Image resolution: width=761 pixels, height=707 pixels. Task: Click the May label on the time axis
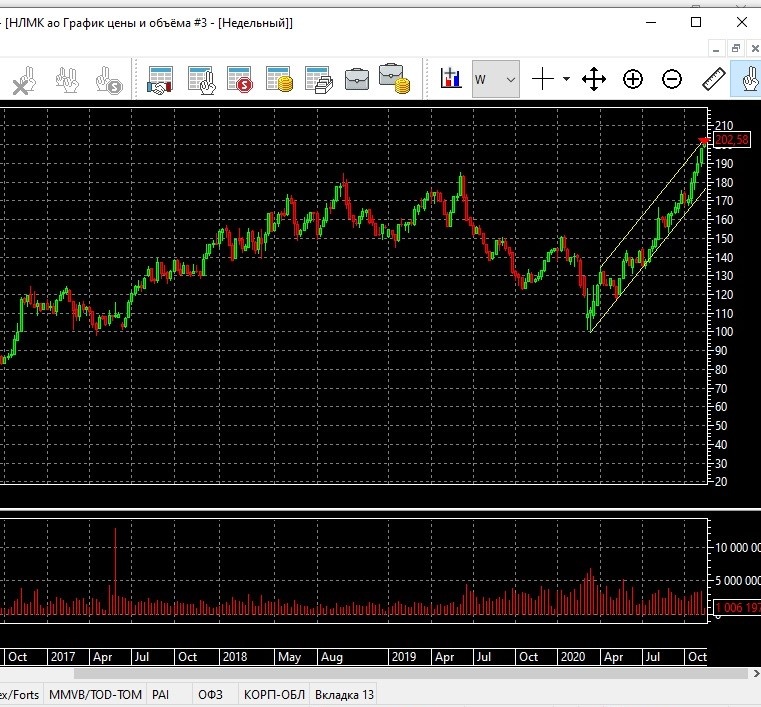pos(289,657)
